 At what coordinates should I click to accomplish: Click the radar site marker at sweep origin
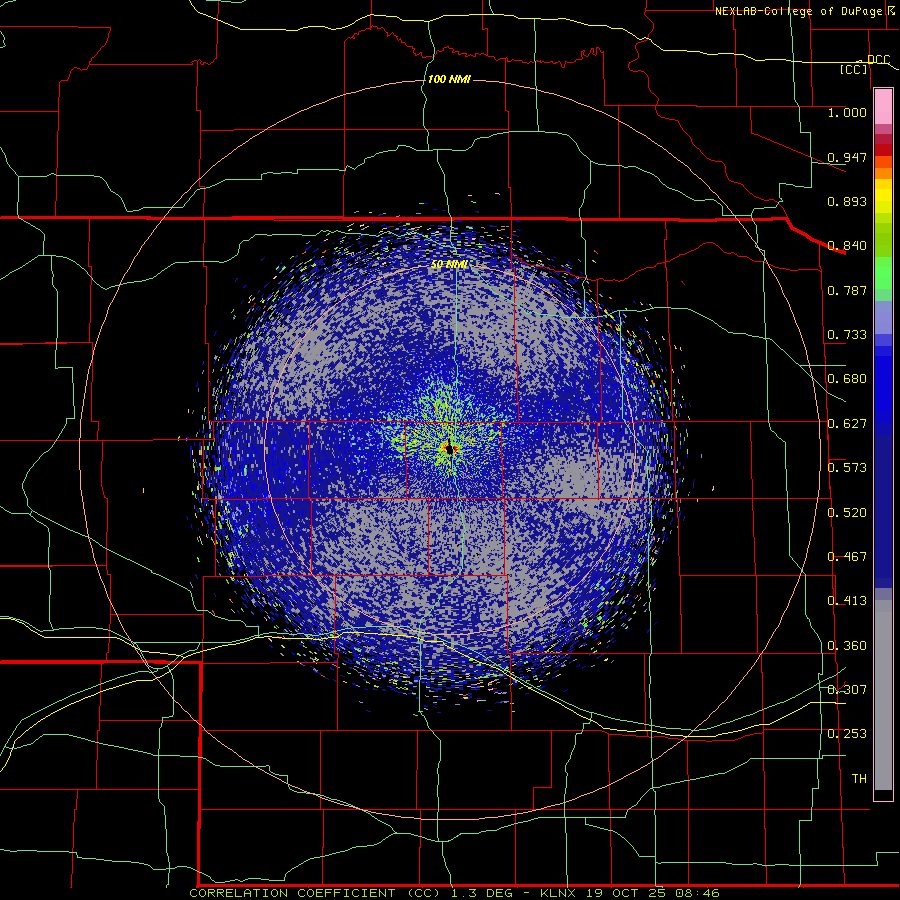tap(449, 448)
